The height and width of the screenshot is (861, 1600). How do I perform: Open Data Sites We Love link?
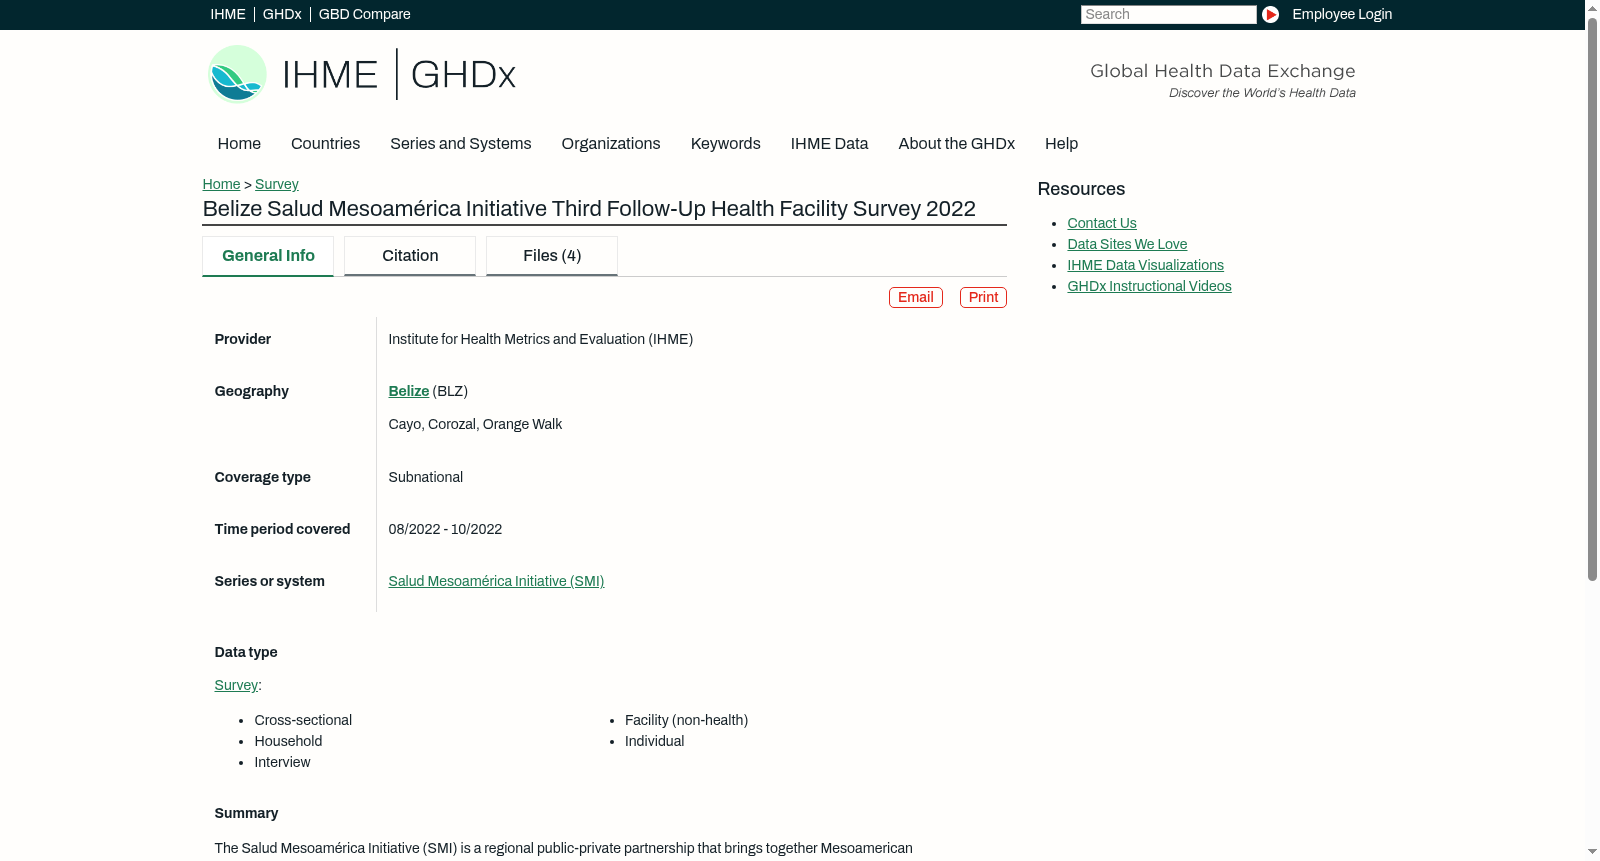pyautogui.click(x=1127, y=244)
